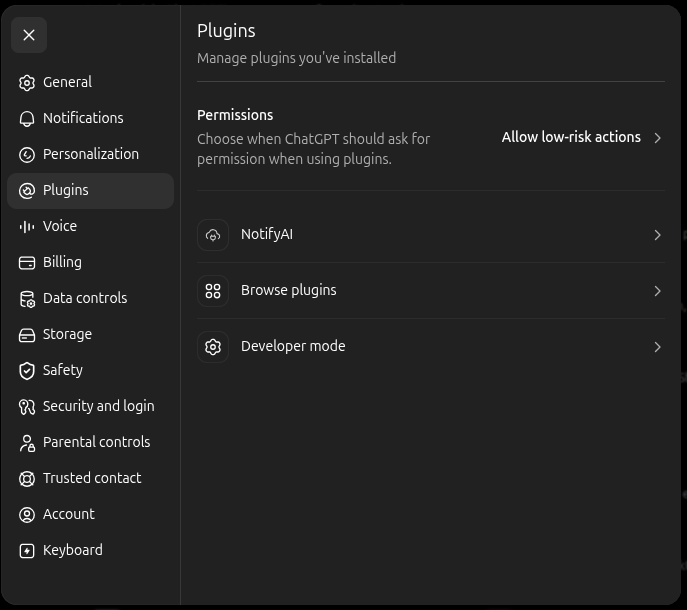Click 'Manage plugins you've installed' text
Screen dimensions: 687x610
(297, 58)
